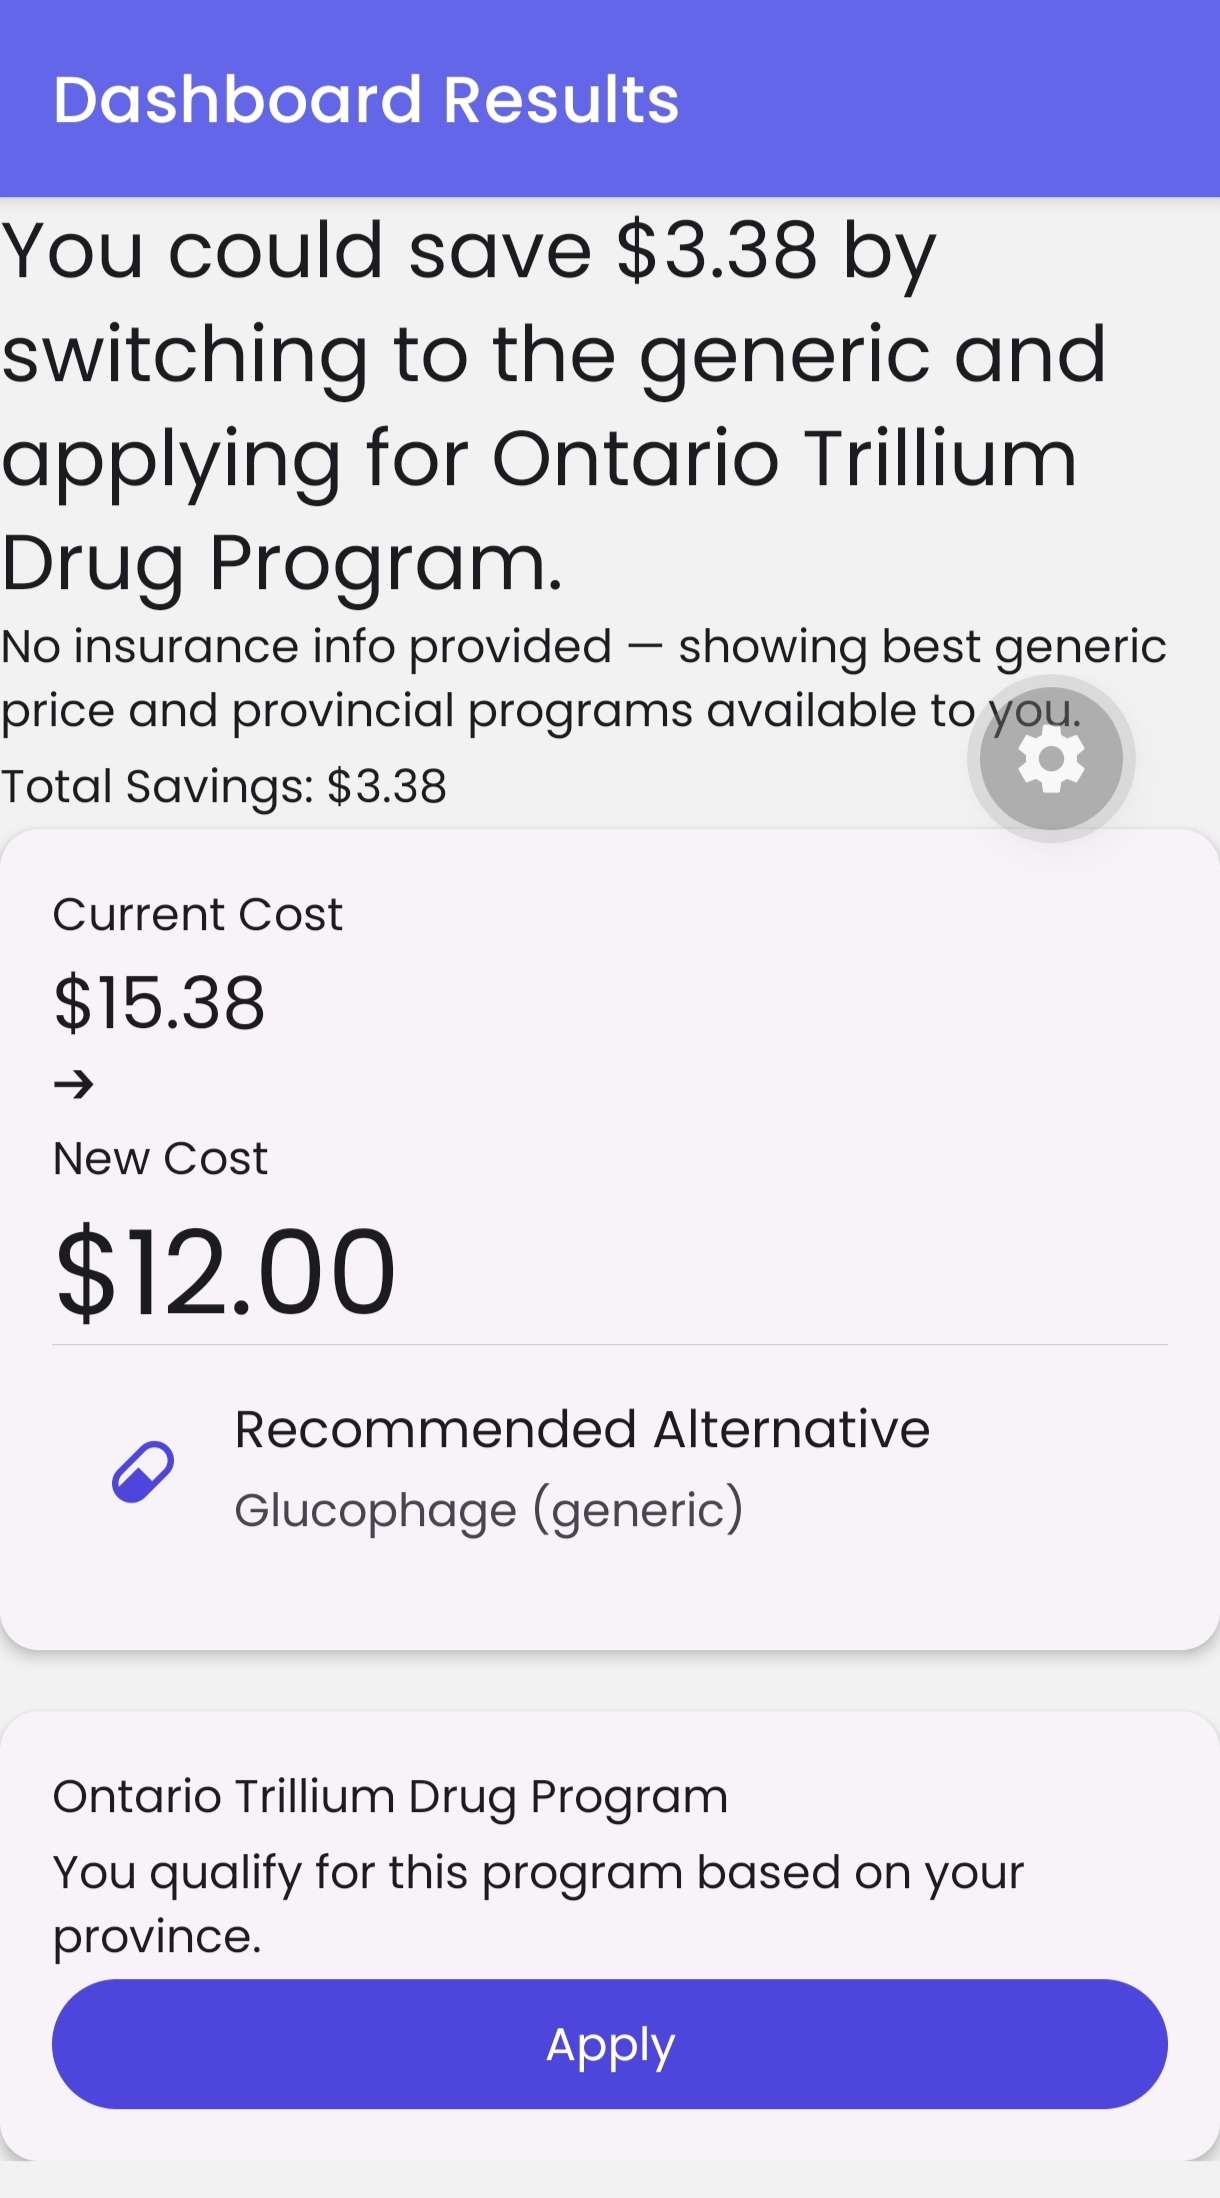Click the arrow between current and new cost
1220x2198 pixels.
coord(74,1084)
